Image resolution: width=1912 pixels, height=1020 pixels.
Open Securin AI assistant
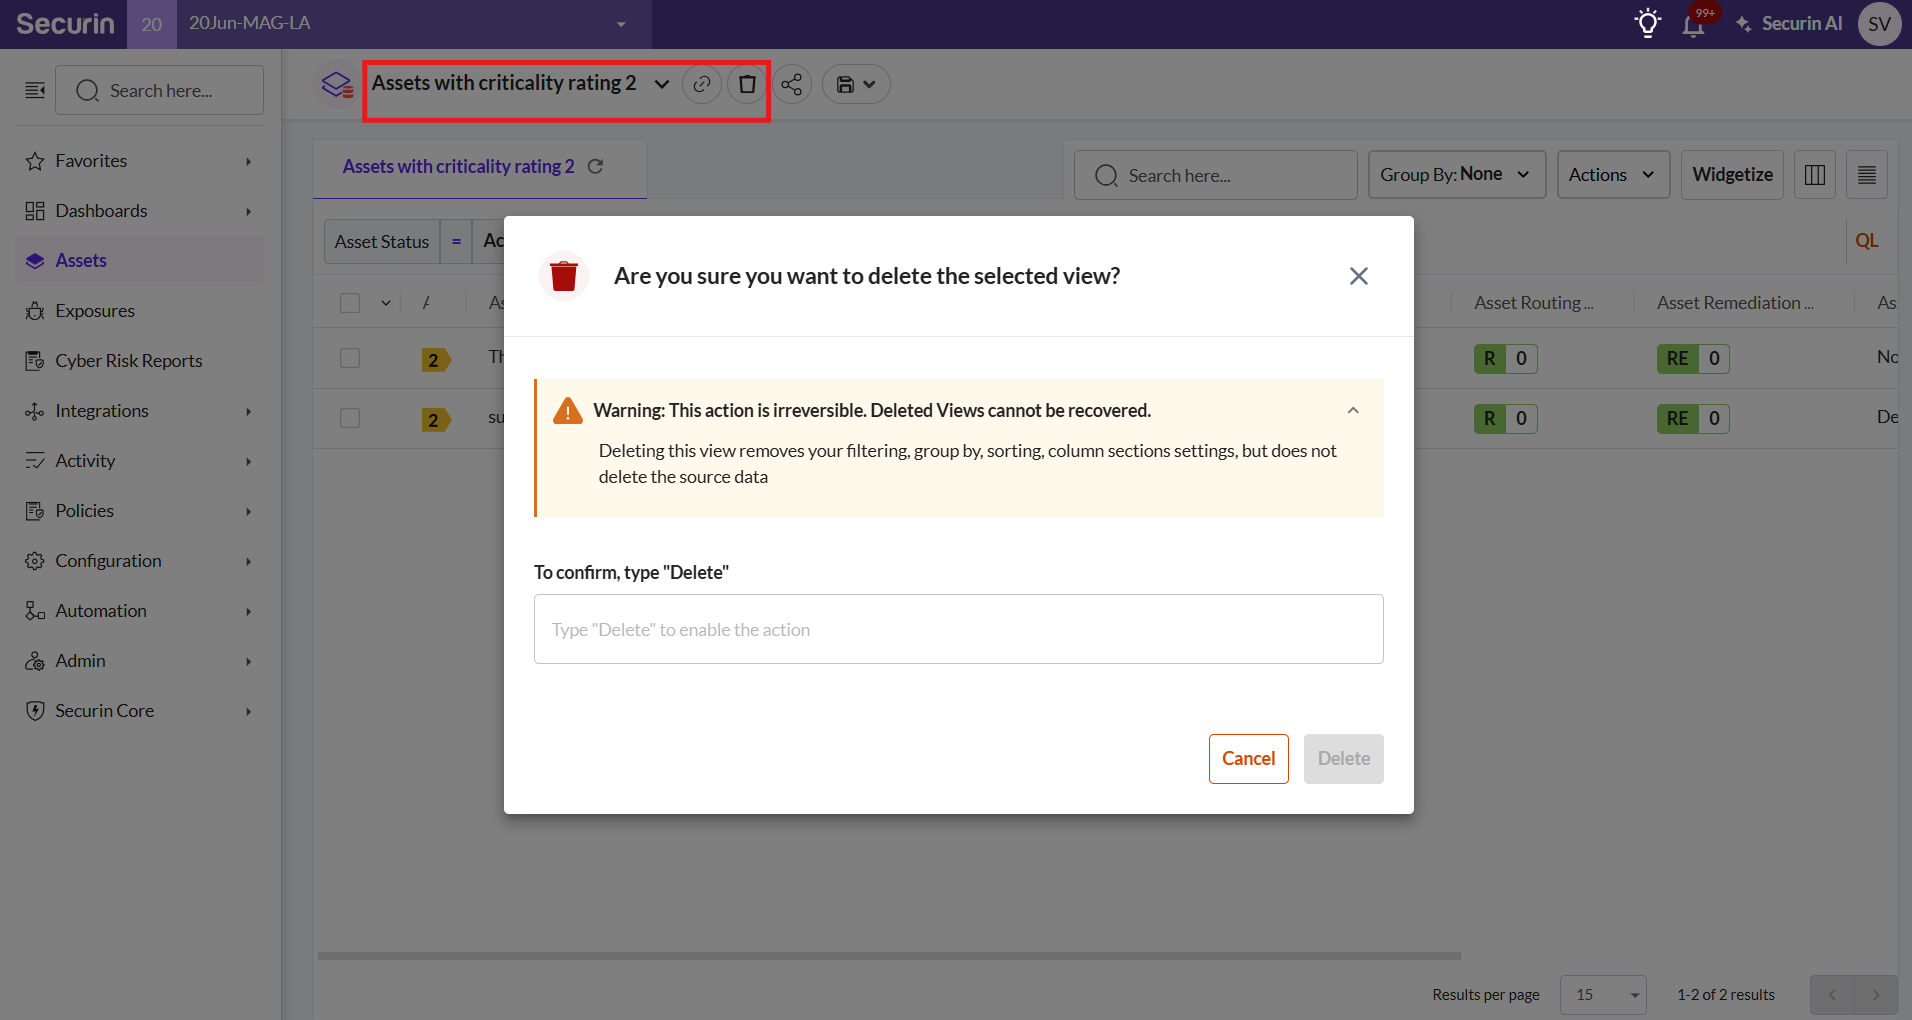1789,24
